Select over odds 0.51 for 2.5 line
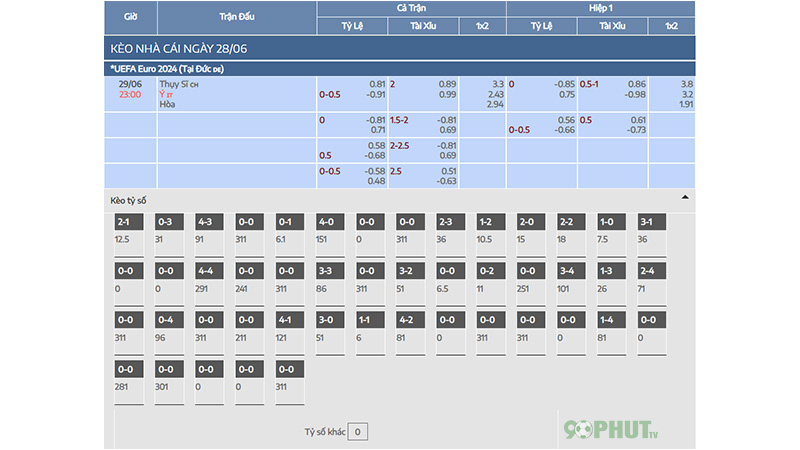 (x=448, y=171)
